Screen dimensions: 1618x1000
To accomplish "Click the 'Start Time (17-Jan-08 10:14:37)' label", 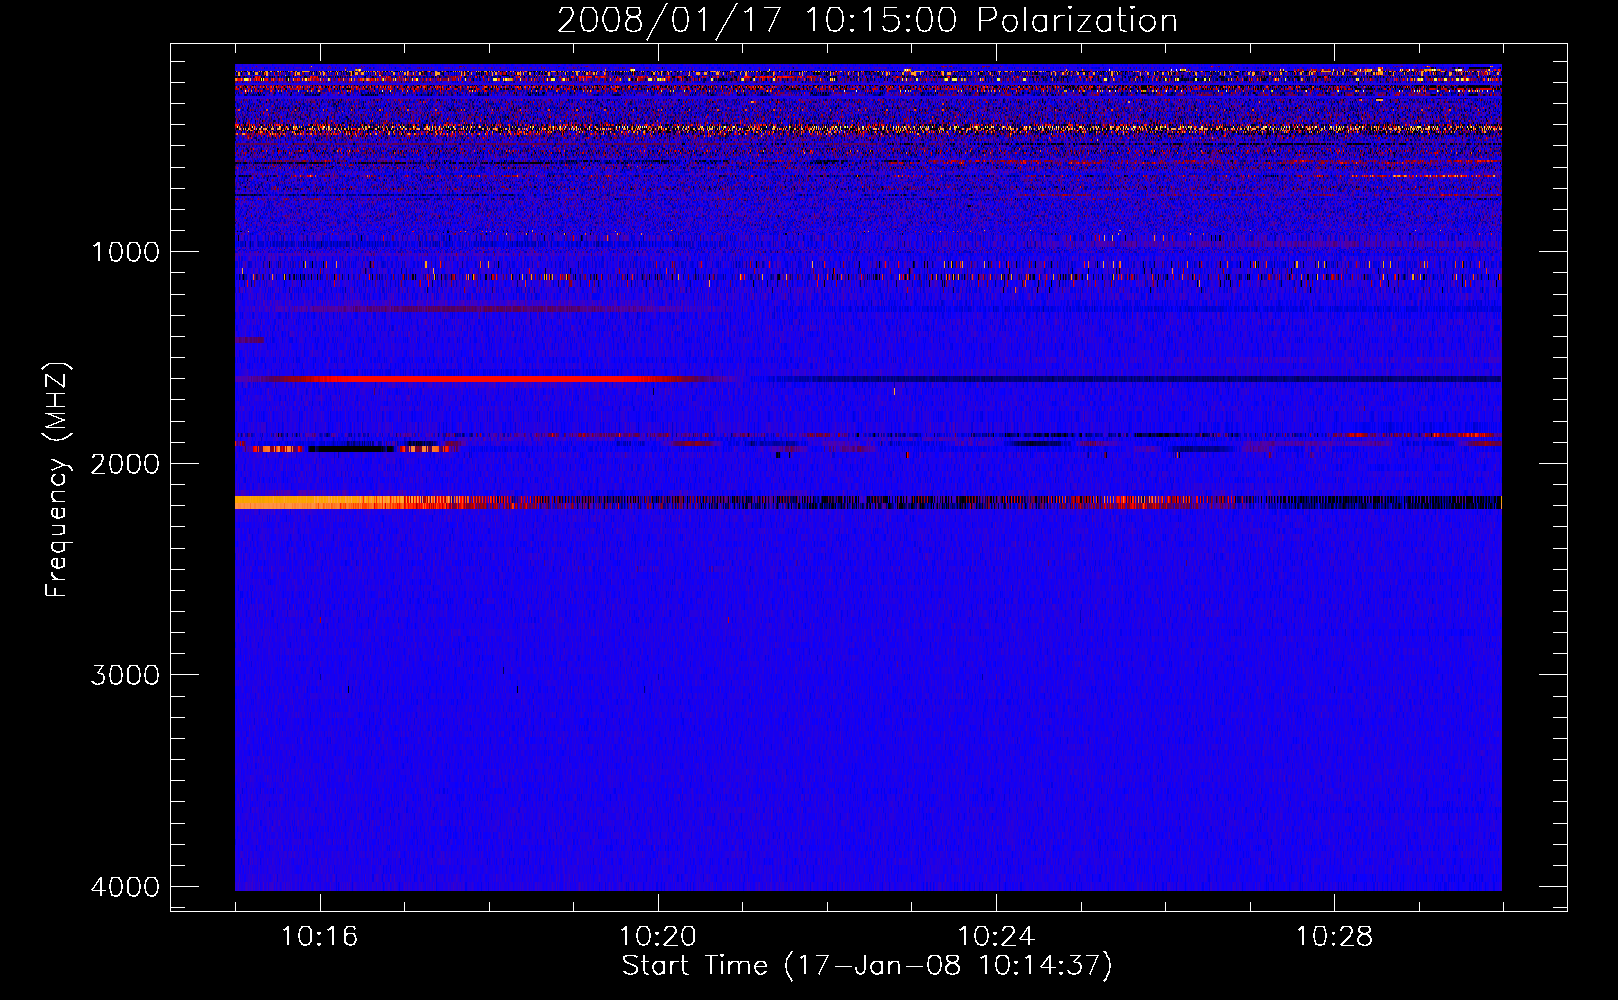I will 867,966.
